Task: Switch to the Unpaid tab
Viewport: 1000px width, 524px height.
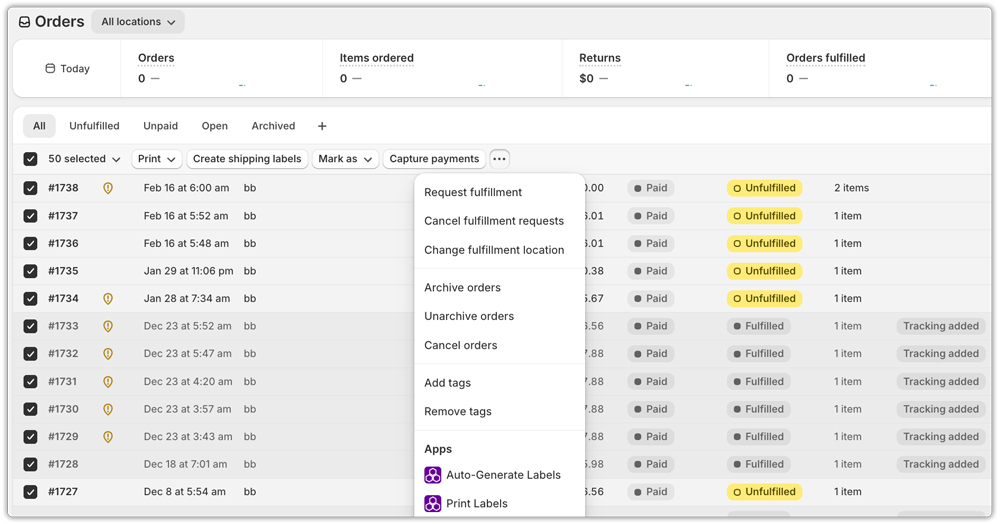Action: point(161,126)
